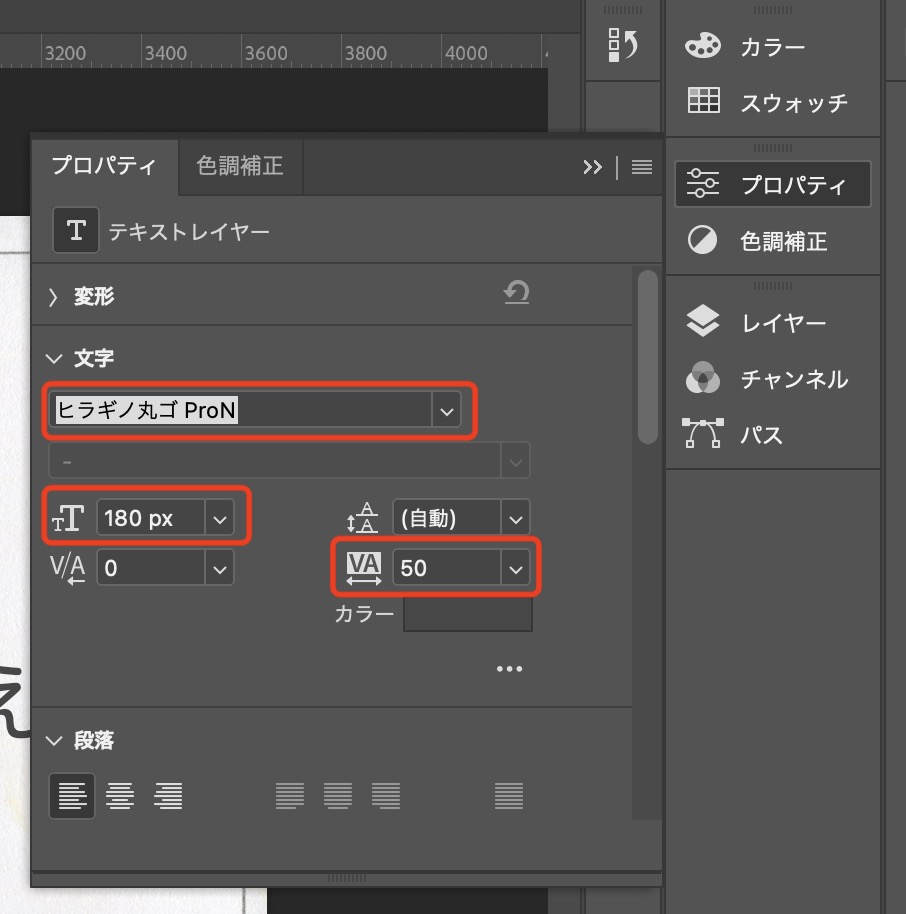Screen dimensions: 906x914
Task: Open the Paths (パス) panel icon
Action: click(703, 434)
